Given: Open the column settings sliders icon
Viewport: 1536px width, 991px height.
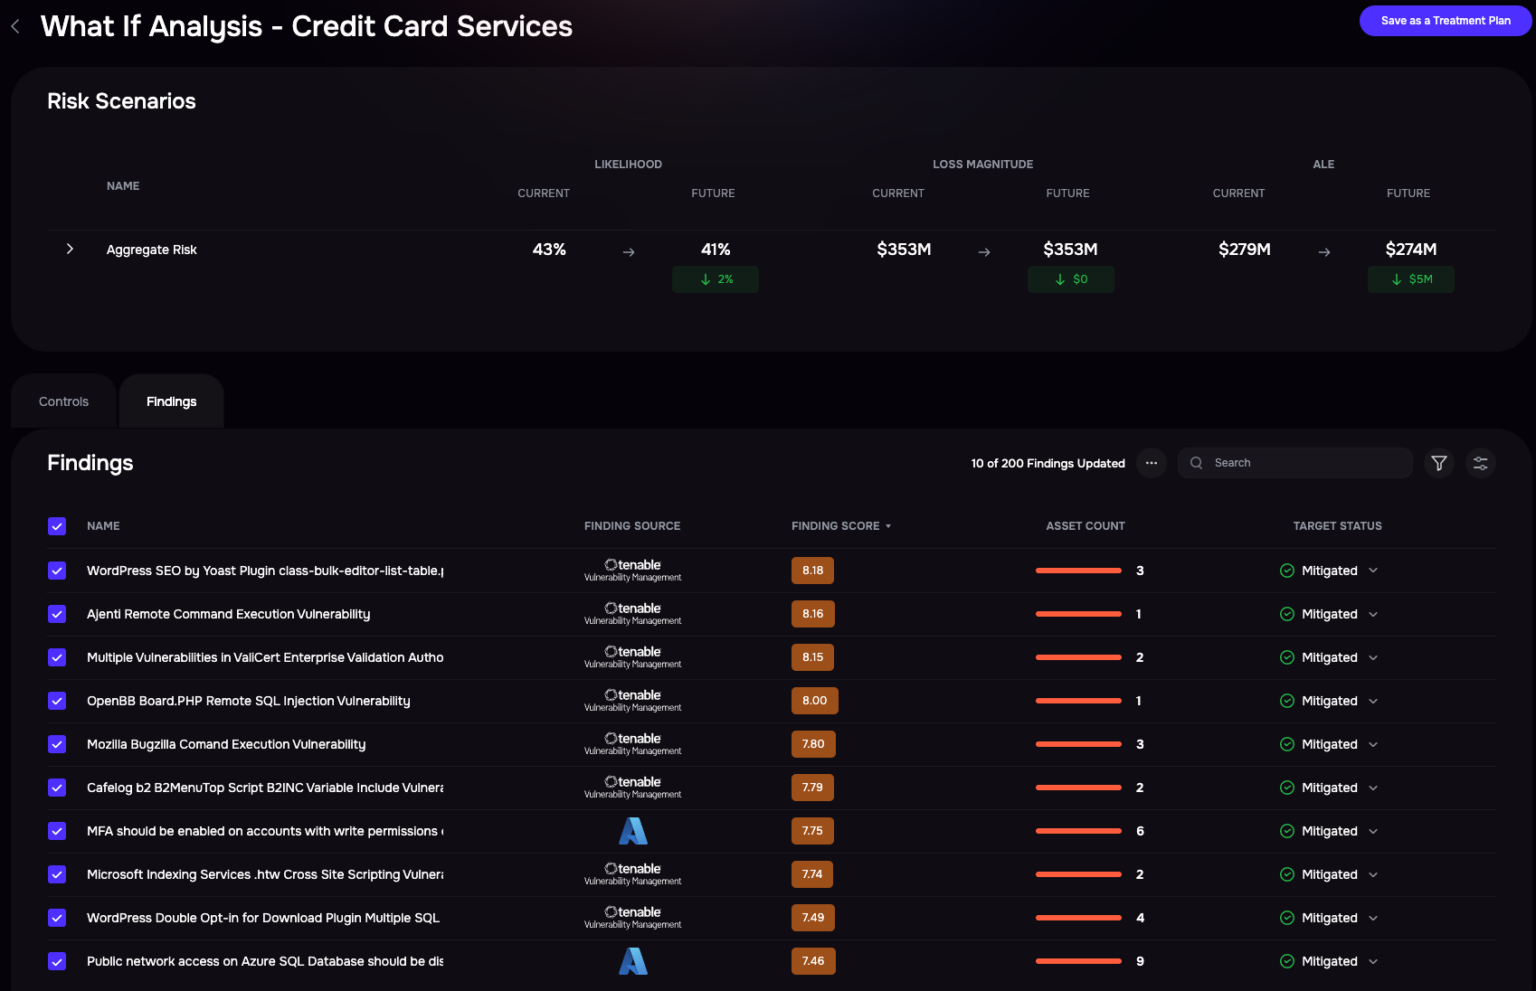Looking at the screenshot, I should point(1480,463).
